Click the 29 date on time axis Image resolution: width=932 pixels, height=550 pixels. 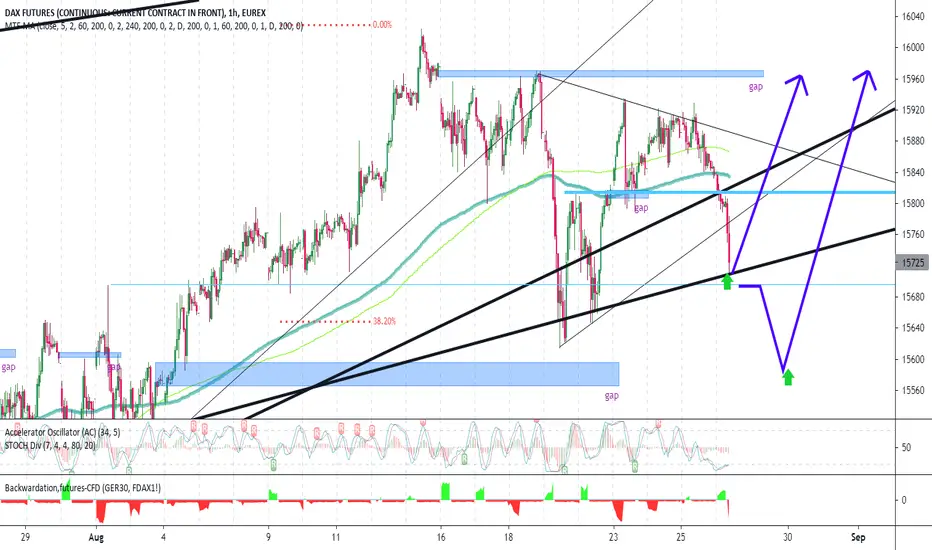pyautogui.click(x=25, y=538)
